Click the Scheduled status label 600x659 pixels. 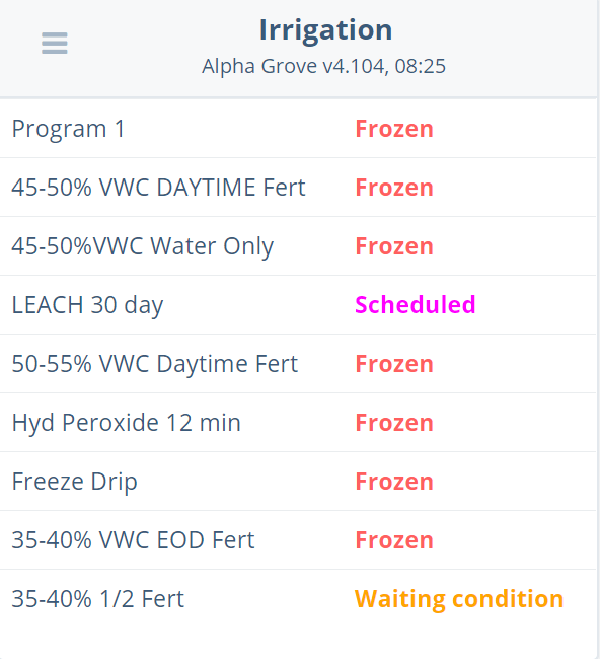(415, 305)
